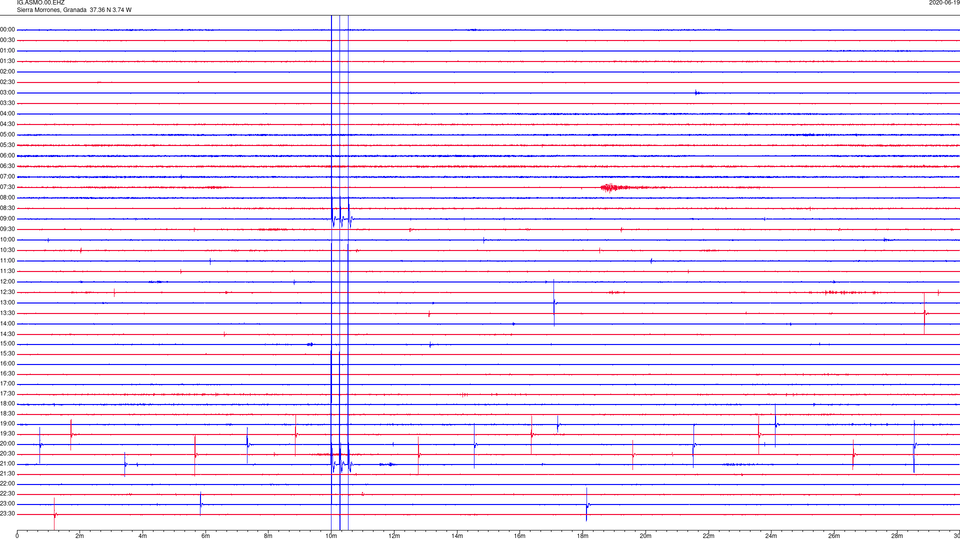Select the 04:30 trace time label
960x540 pixels.
coord(7,124)
